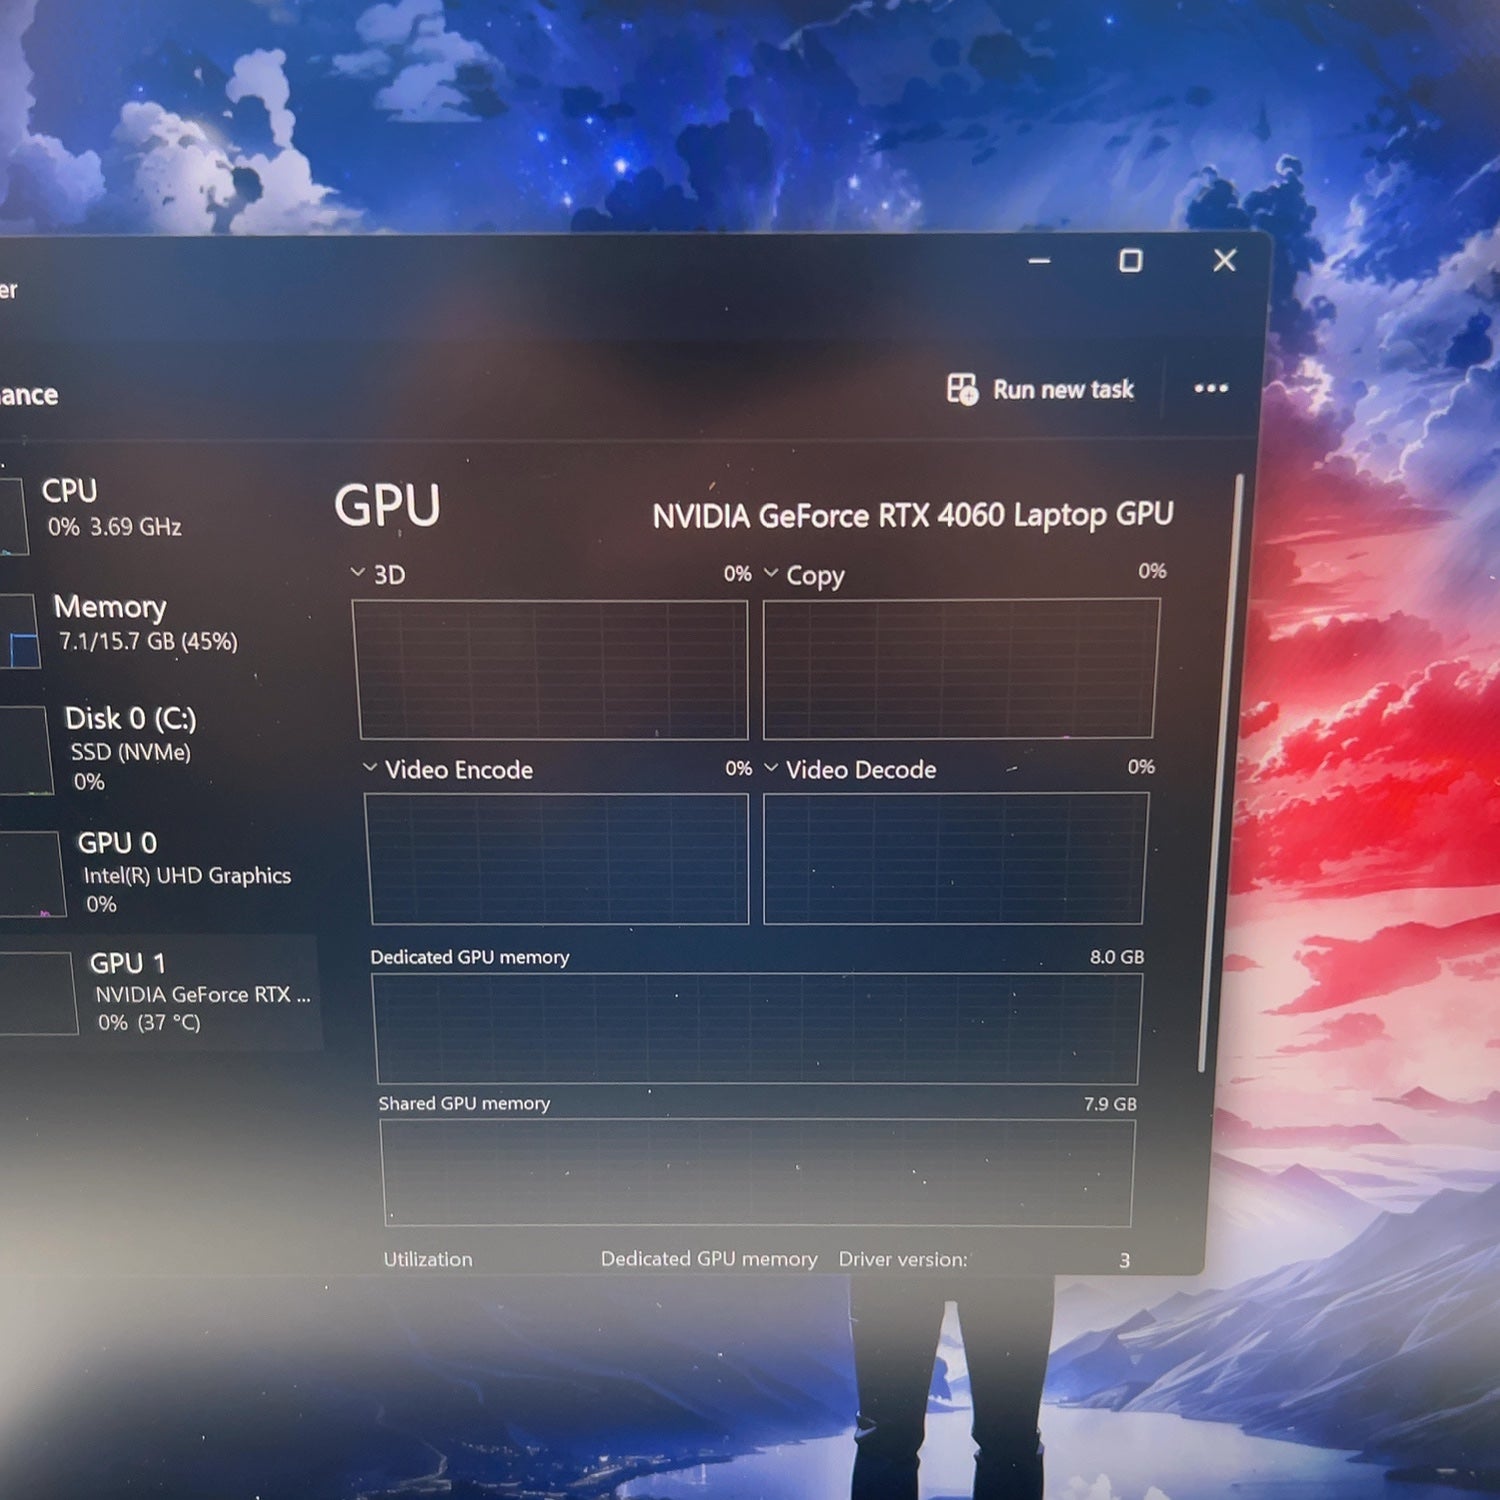Click the Dedicated GPU memory graph

coord(758,1028)
